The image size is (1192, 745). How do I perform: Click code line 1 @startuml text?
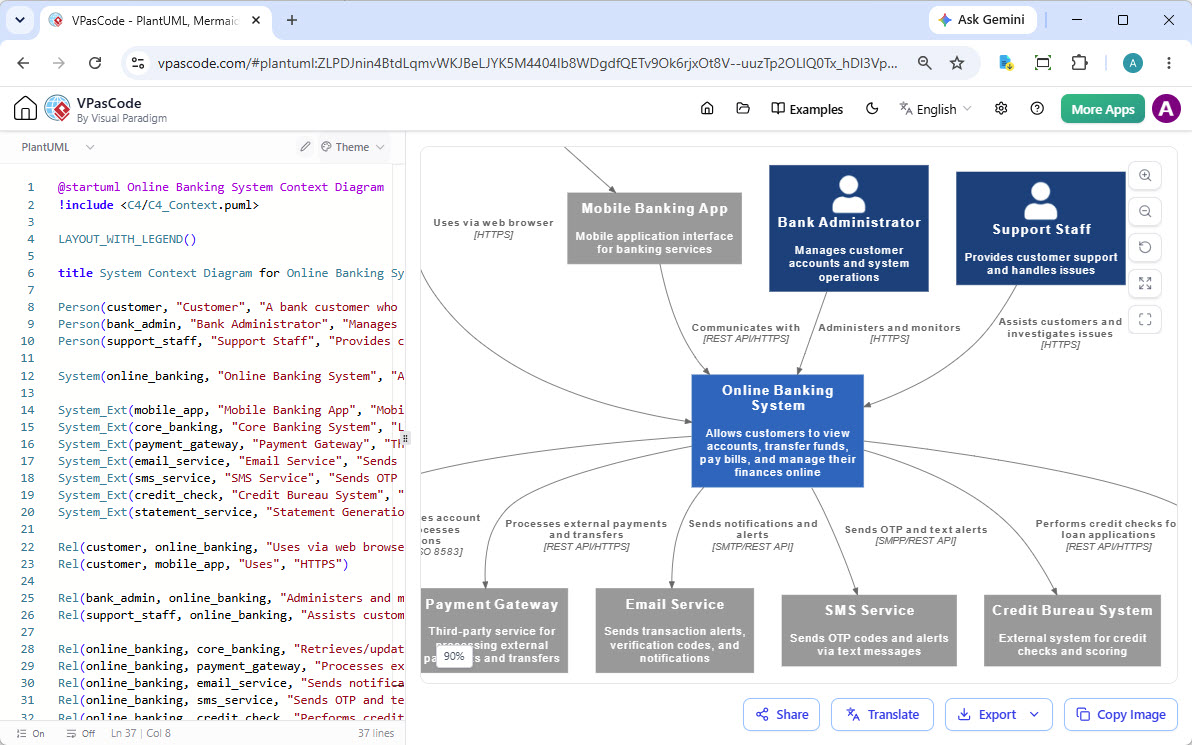coord(220,187)
